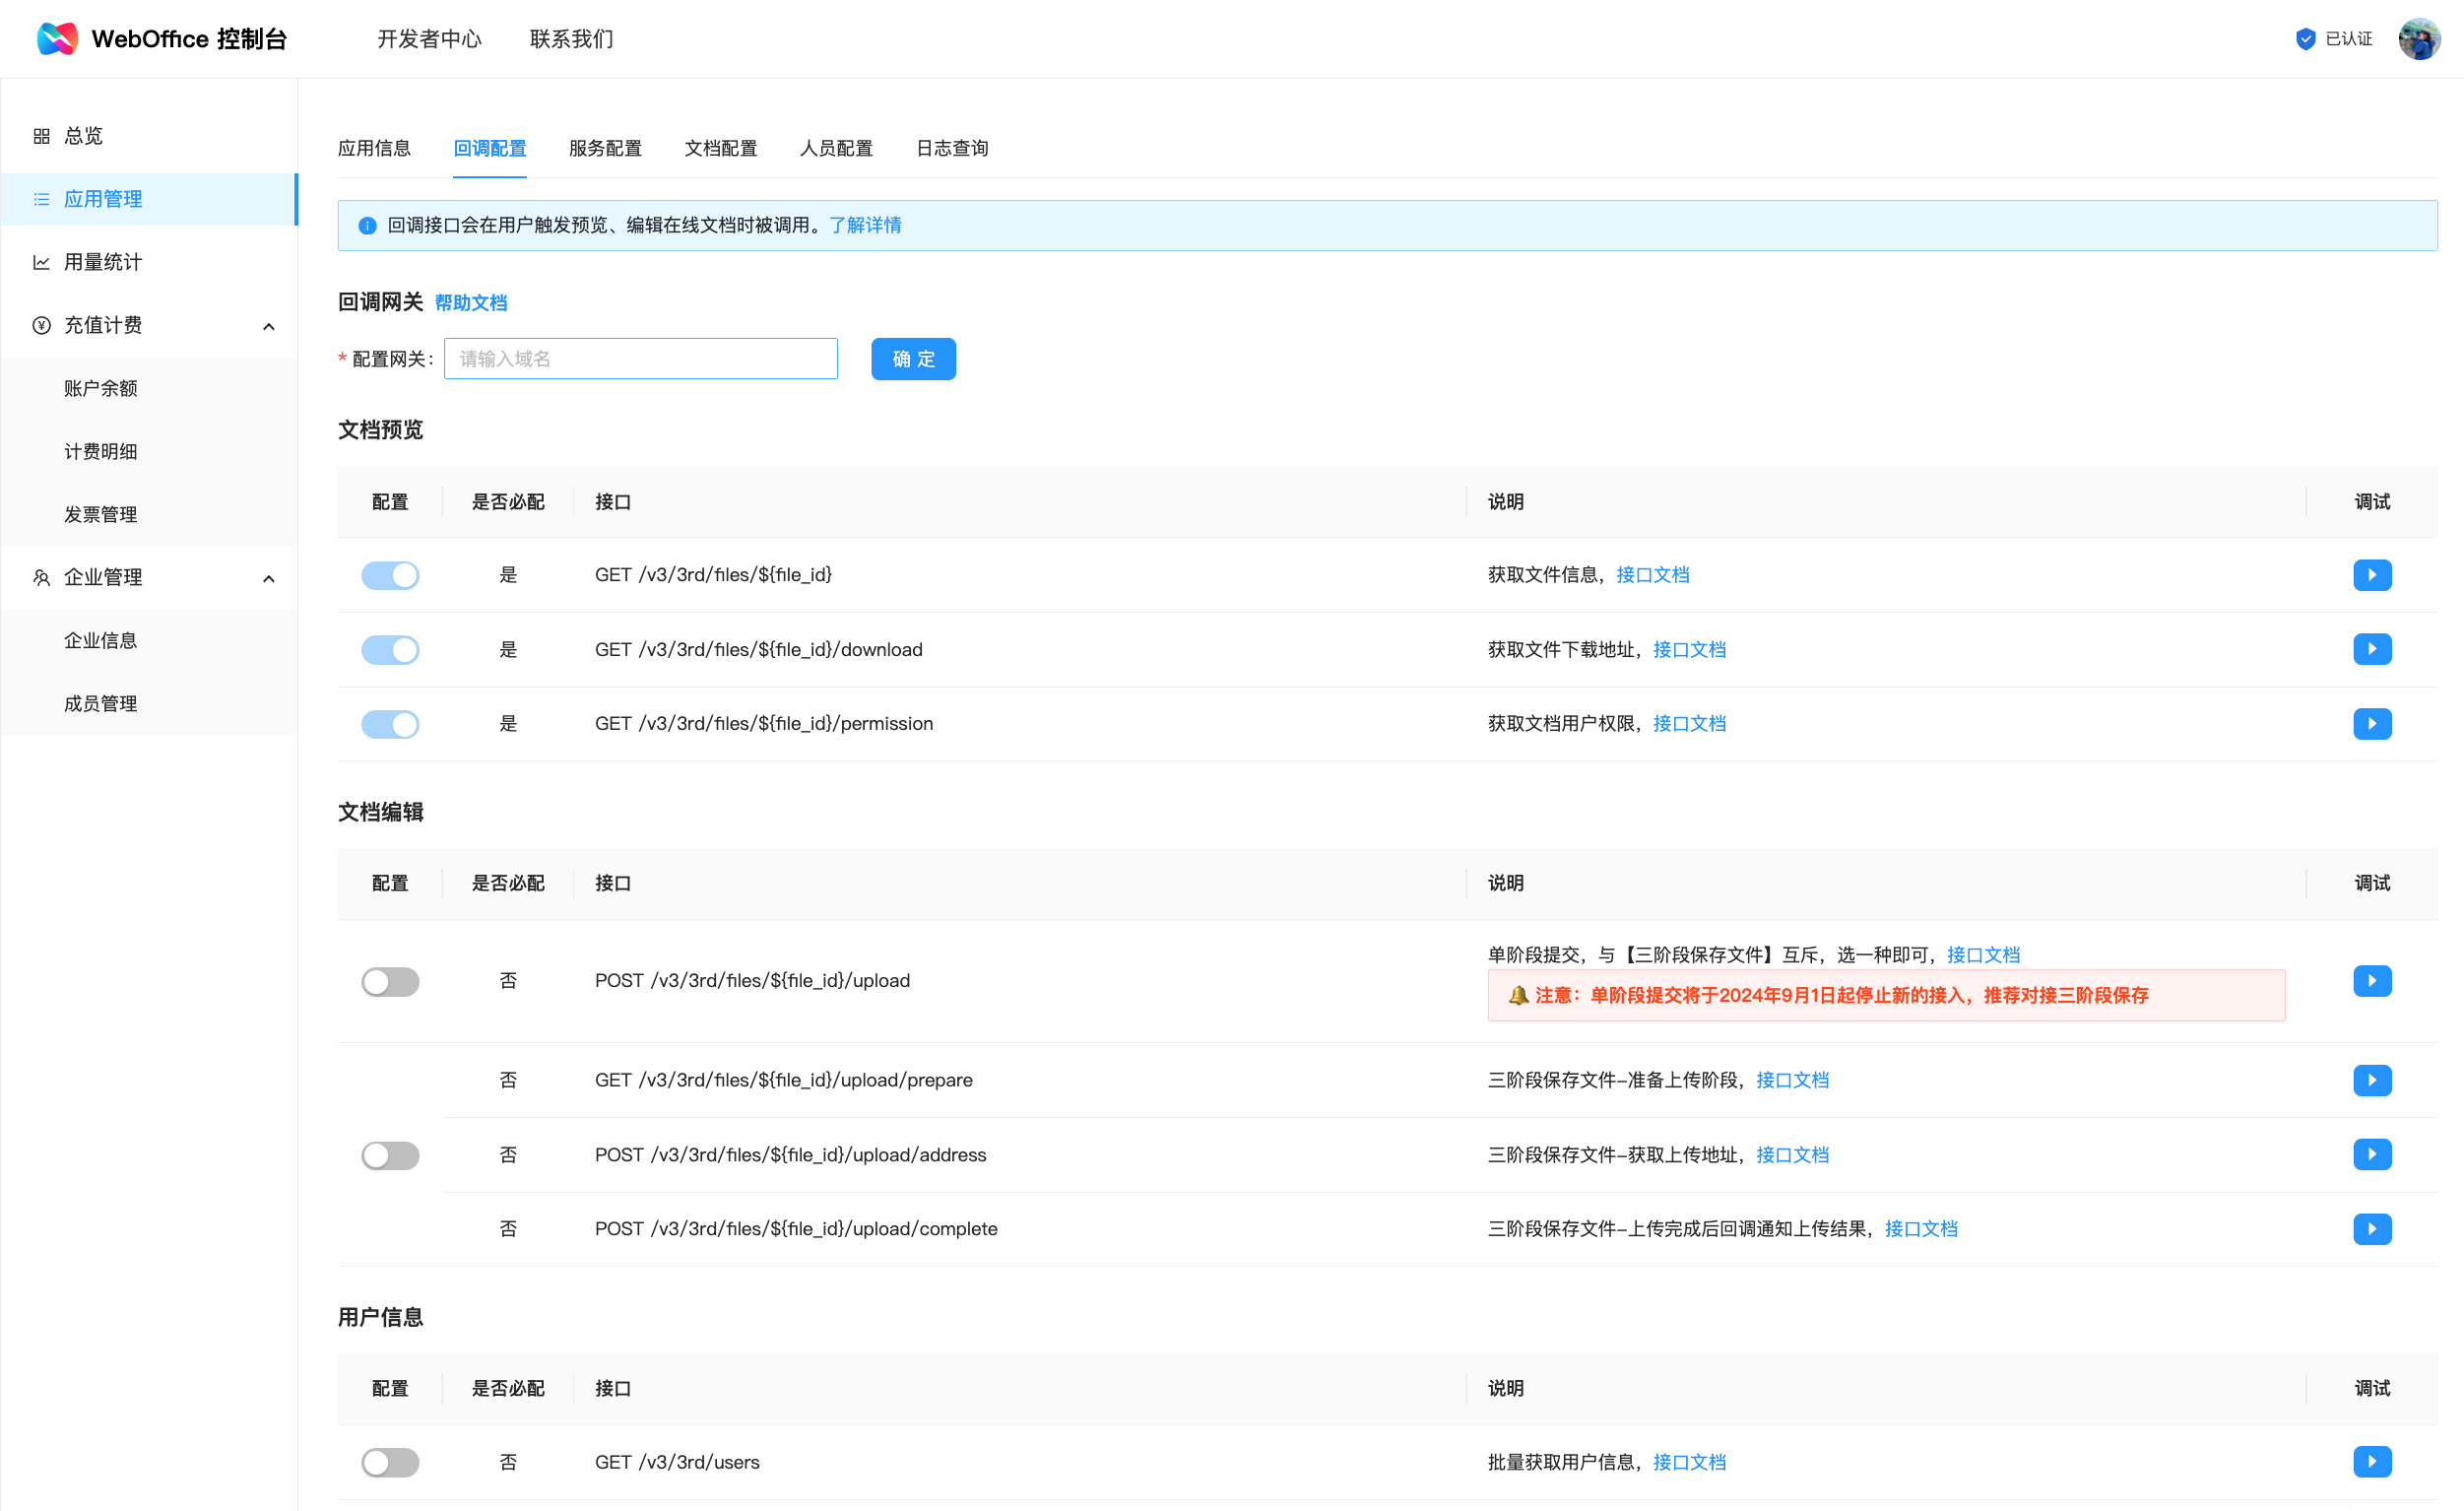2464x1511 pixels.
Task: Enable the single-stage upload toggle
Action: (390, 981)
